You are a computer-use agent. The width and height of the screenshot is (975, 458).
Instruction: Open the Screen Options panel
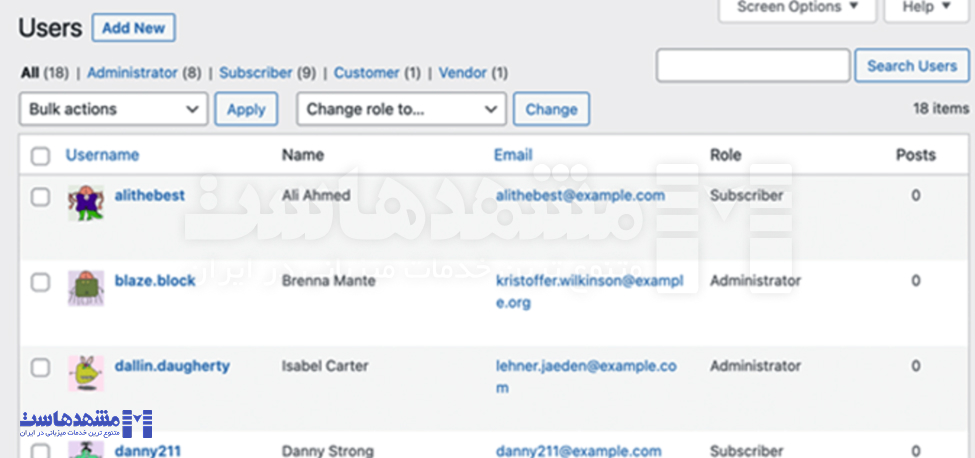pos(797,8)
